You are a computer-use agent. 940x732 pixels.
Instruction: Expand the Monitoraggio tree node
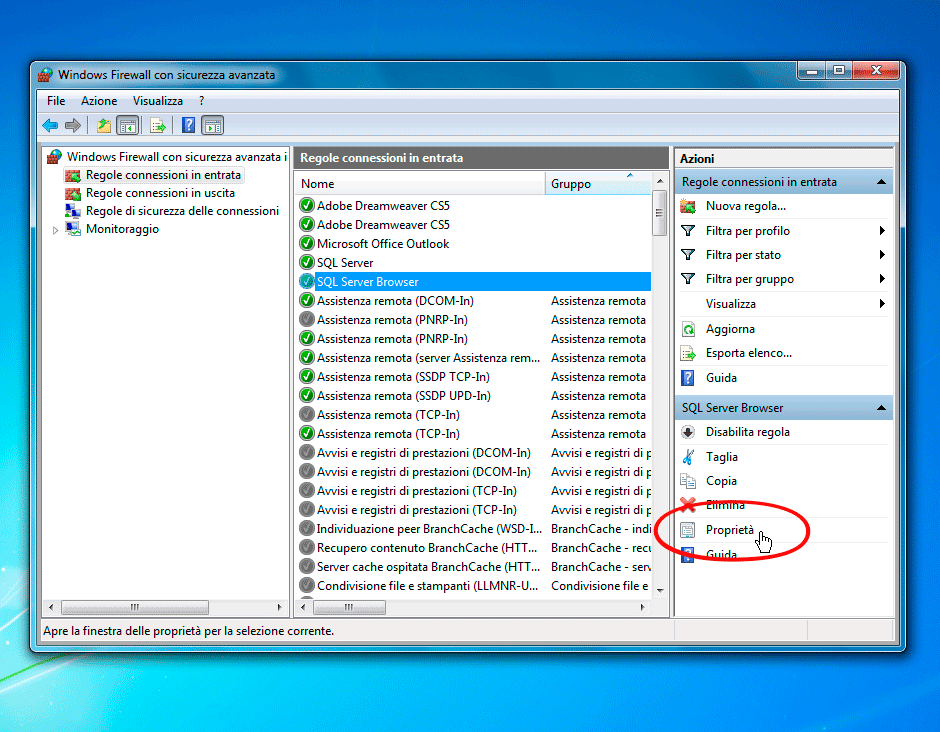55,230
